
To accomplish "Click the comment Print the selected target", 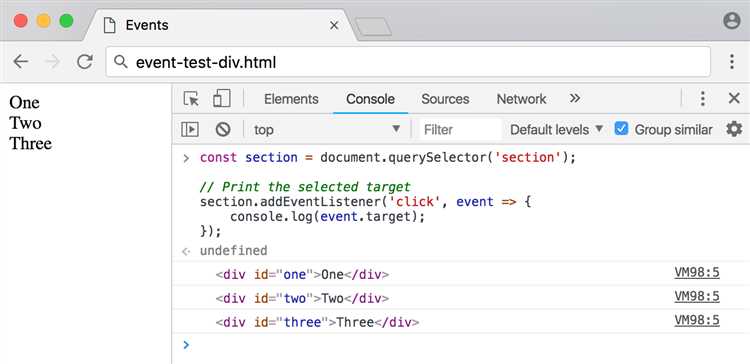I will click(x=305, y=187).
